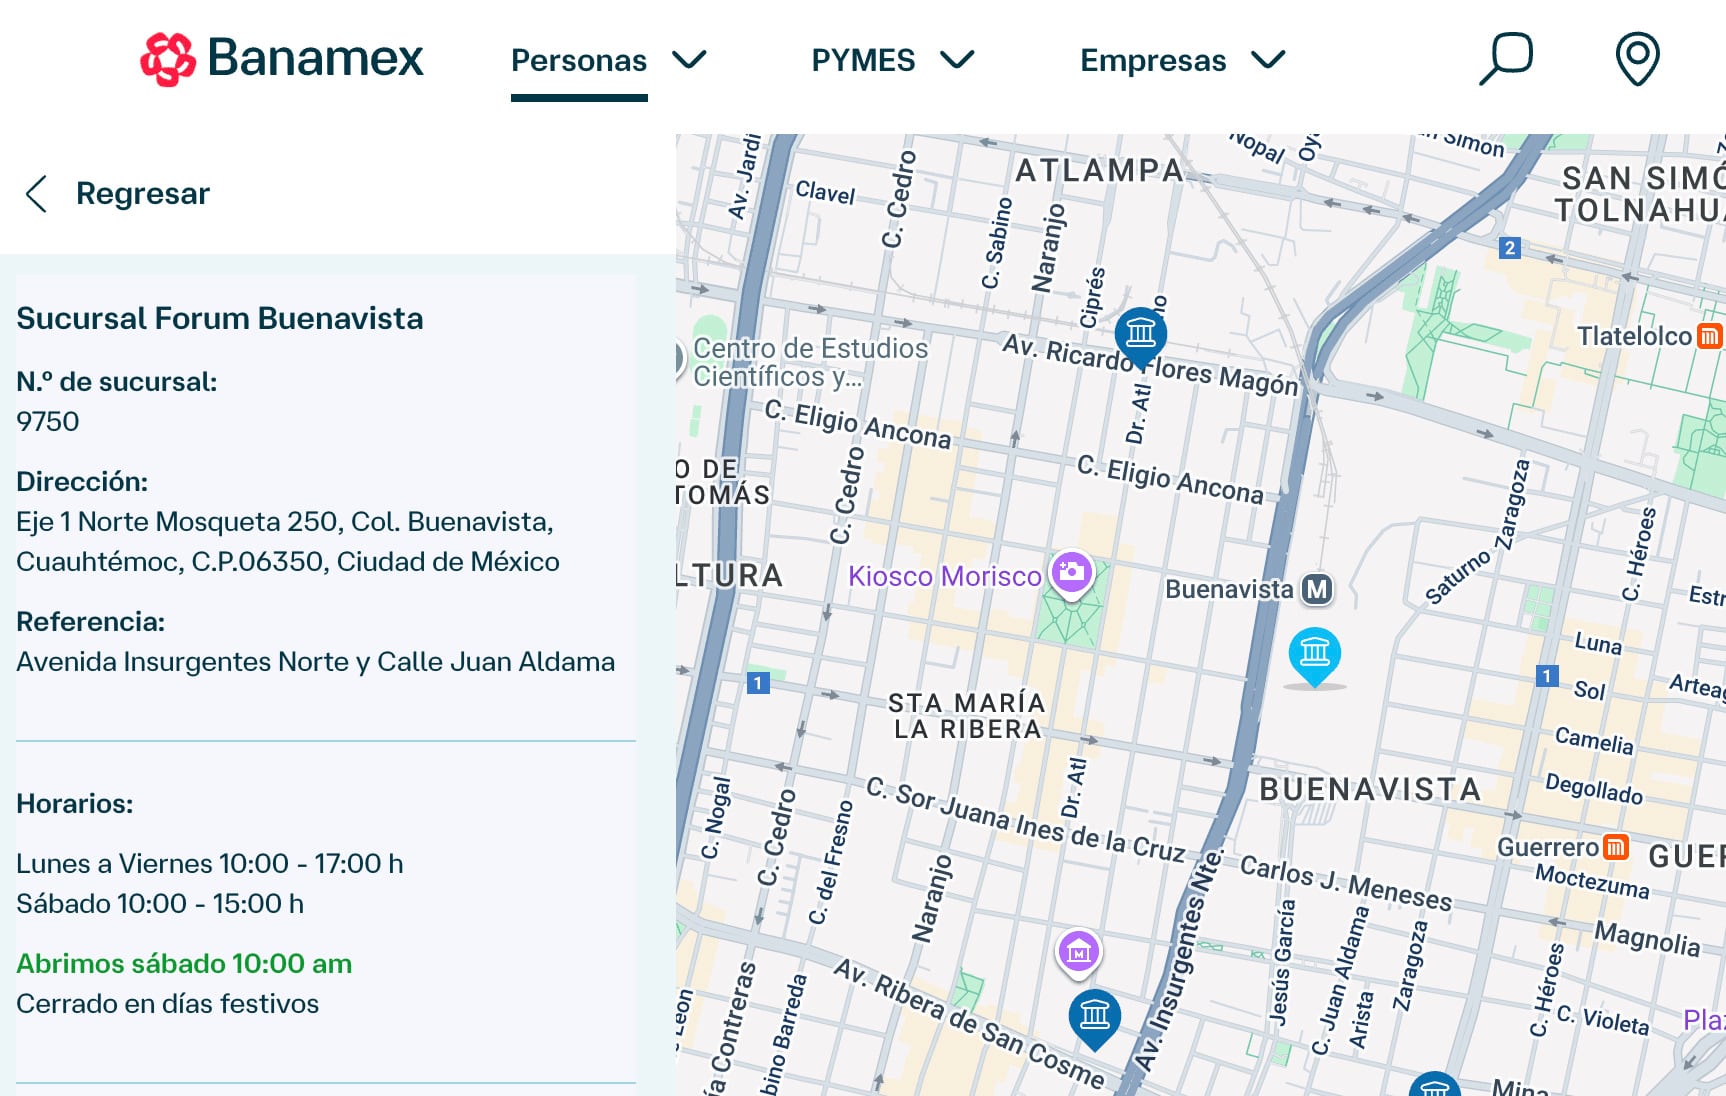Viewport: 1726px width, 1096px height.
Task: Click the Horarios heading
Action: pos(75,804)
